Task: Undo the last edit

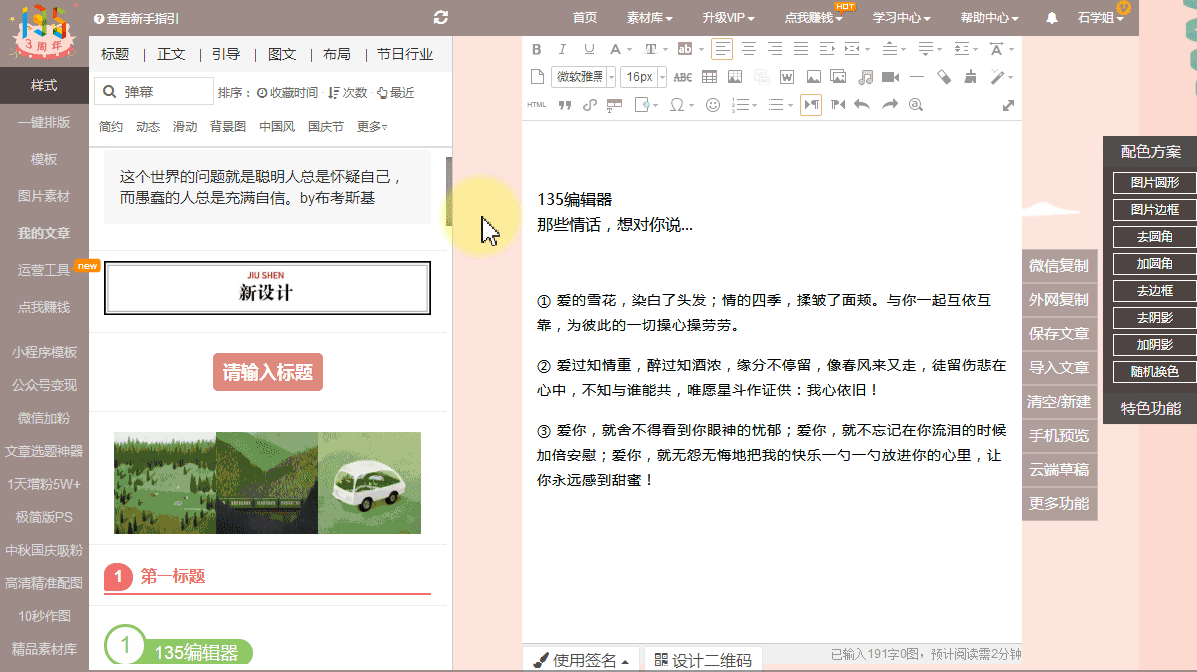Action: click(862, 105)
